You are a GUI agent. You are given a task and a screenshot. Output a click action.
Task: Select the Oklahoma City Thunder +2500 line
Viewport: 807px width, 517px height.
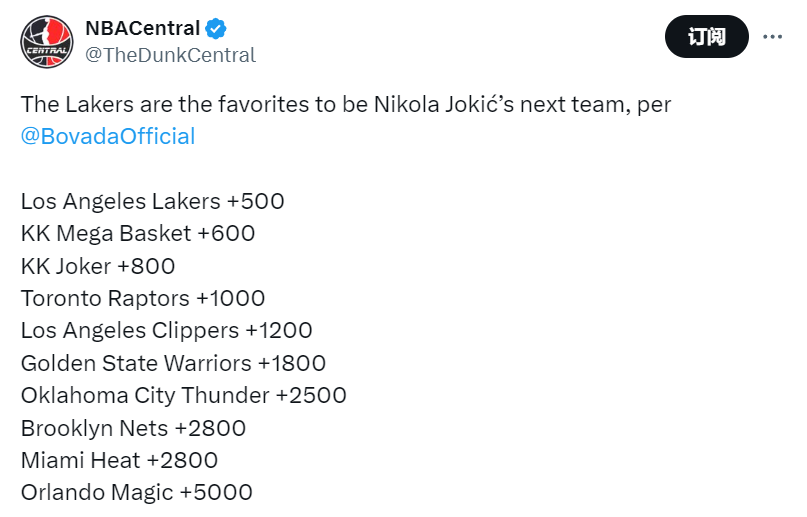tap(184, 396)
